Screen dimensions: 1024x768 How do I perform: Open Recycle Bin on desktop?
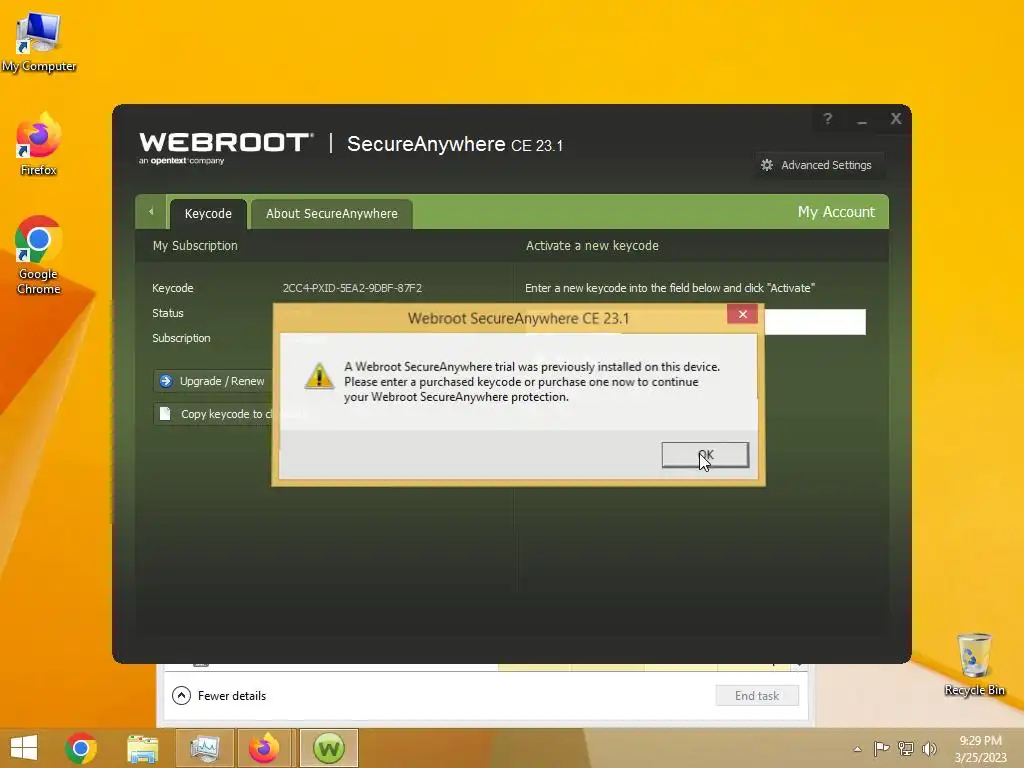pyautogui.click(x=974, y=664)
